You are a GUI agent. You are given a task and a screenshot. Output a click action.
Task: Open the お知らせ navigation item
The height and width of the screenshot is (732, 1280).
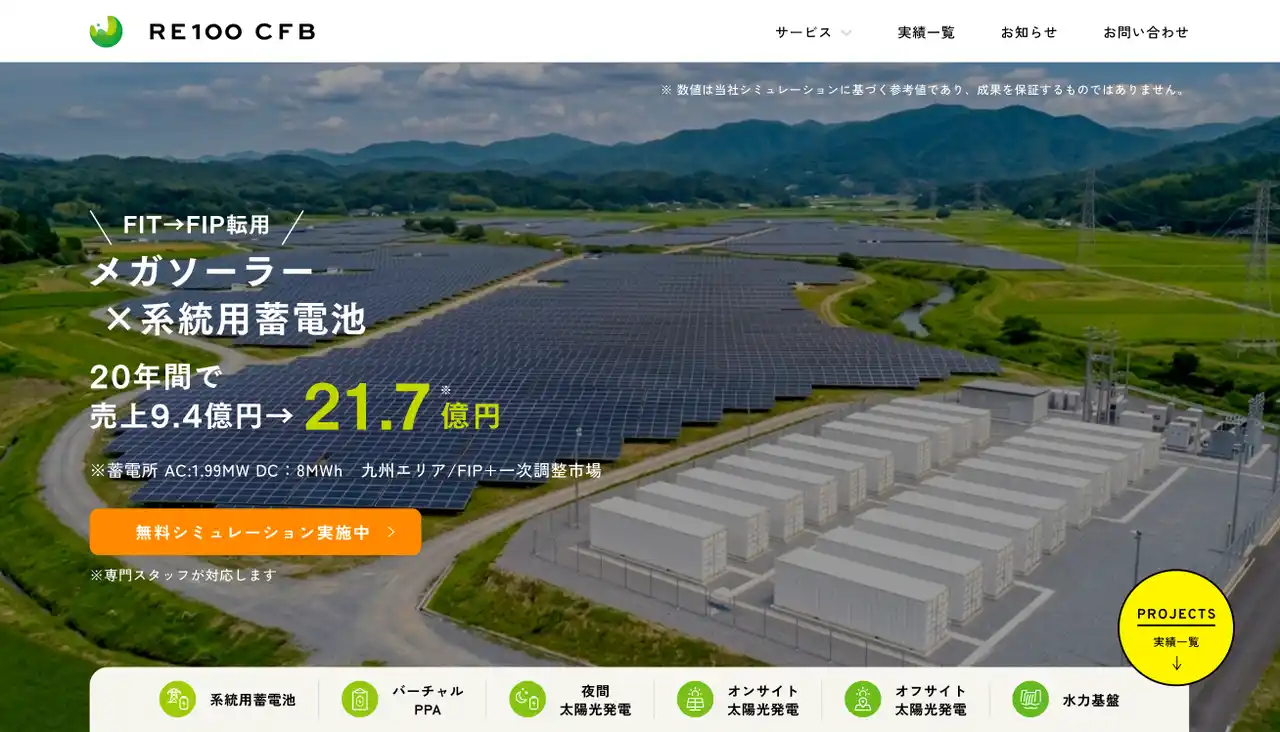pyautogui.click(x=1029, y=32)
